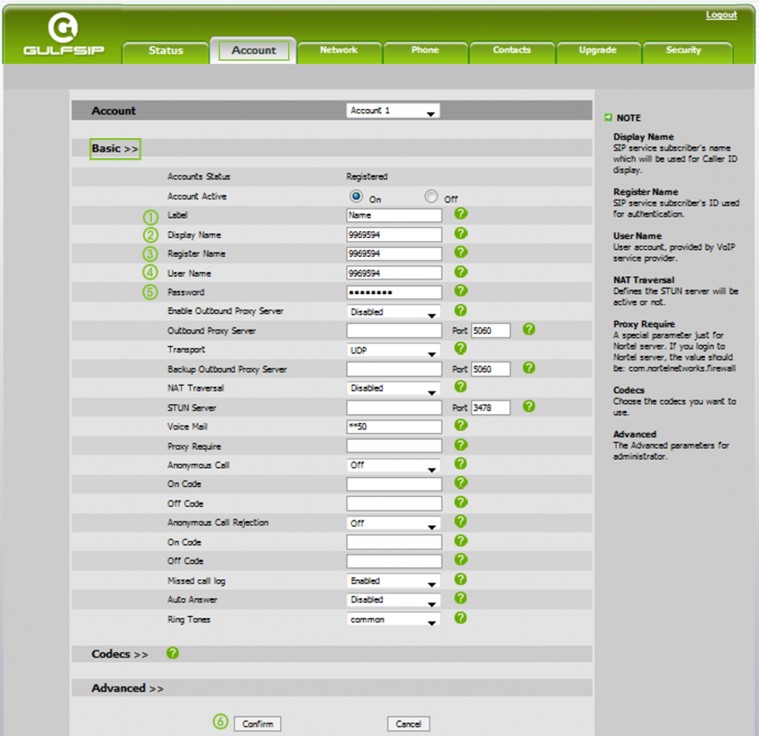
Task: Click help icon next to STUN Server port
Action: [x=529, y=406]
